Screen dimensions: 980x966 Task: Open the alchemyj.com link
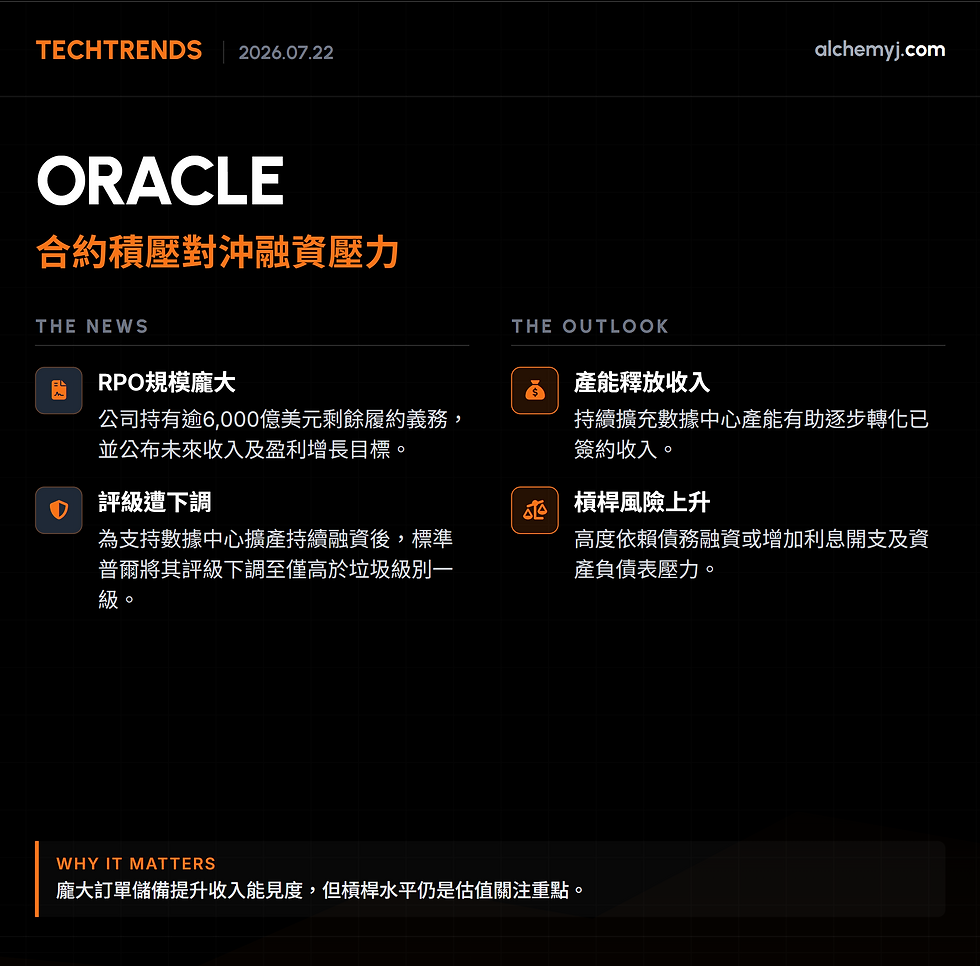coord(879,49)
